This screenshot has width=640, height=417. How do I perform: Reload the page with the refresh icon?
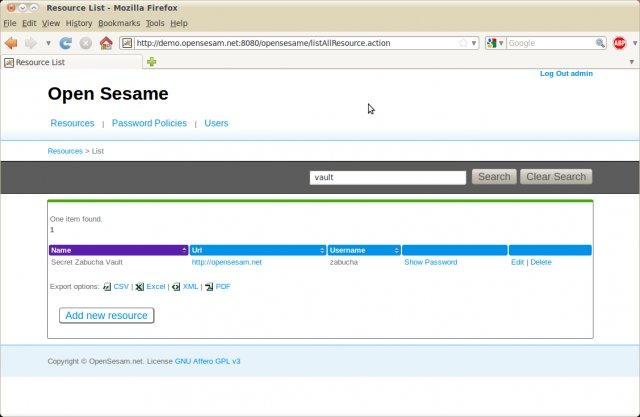coord(66,43)
